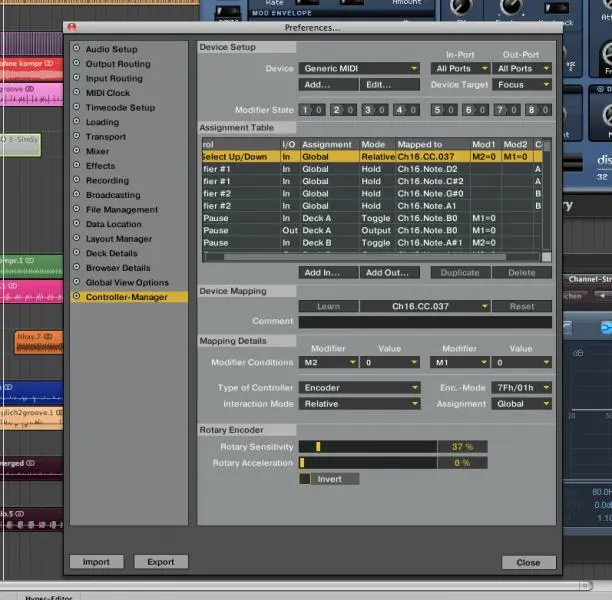612x600 pixels.
Task: Go to the Timecode Setup section
Action: (120, 108)
